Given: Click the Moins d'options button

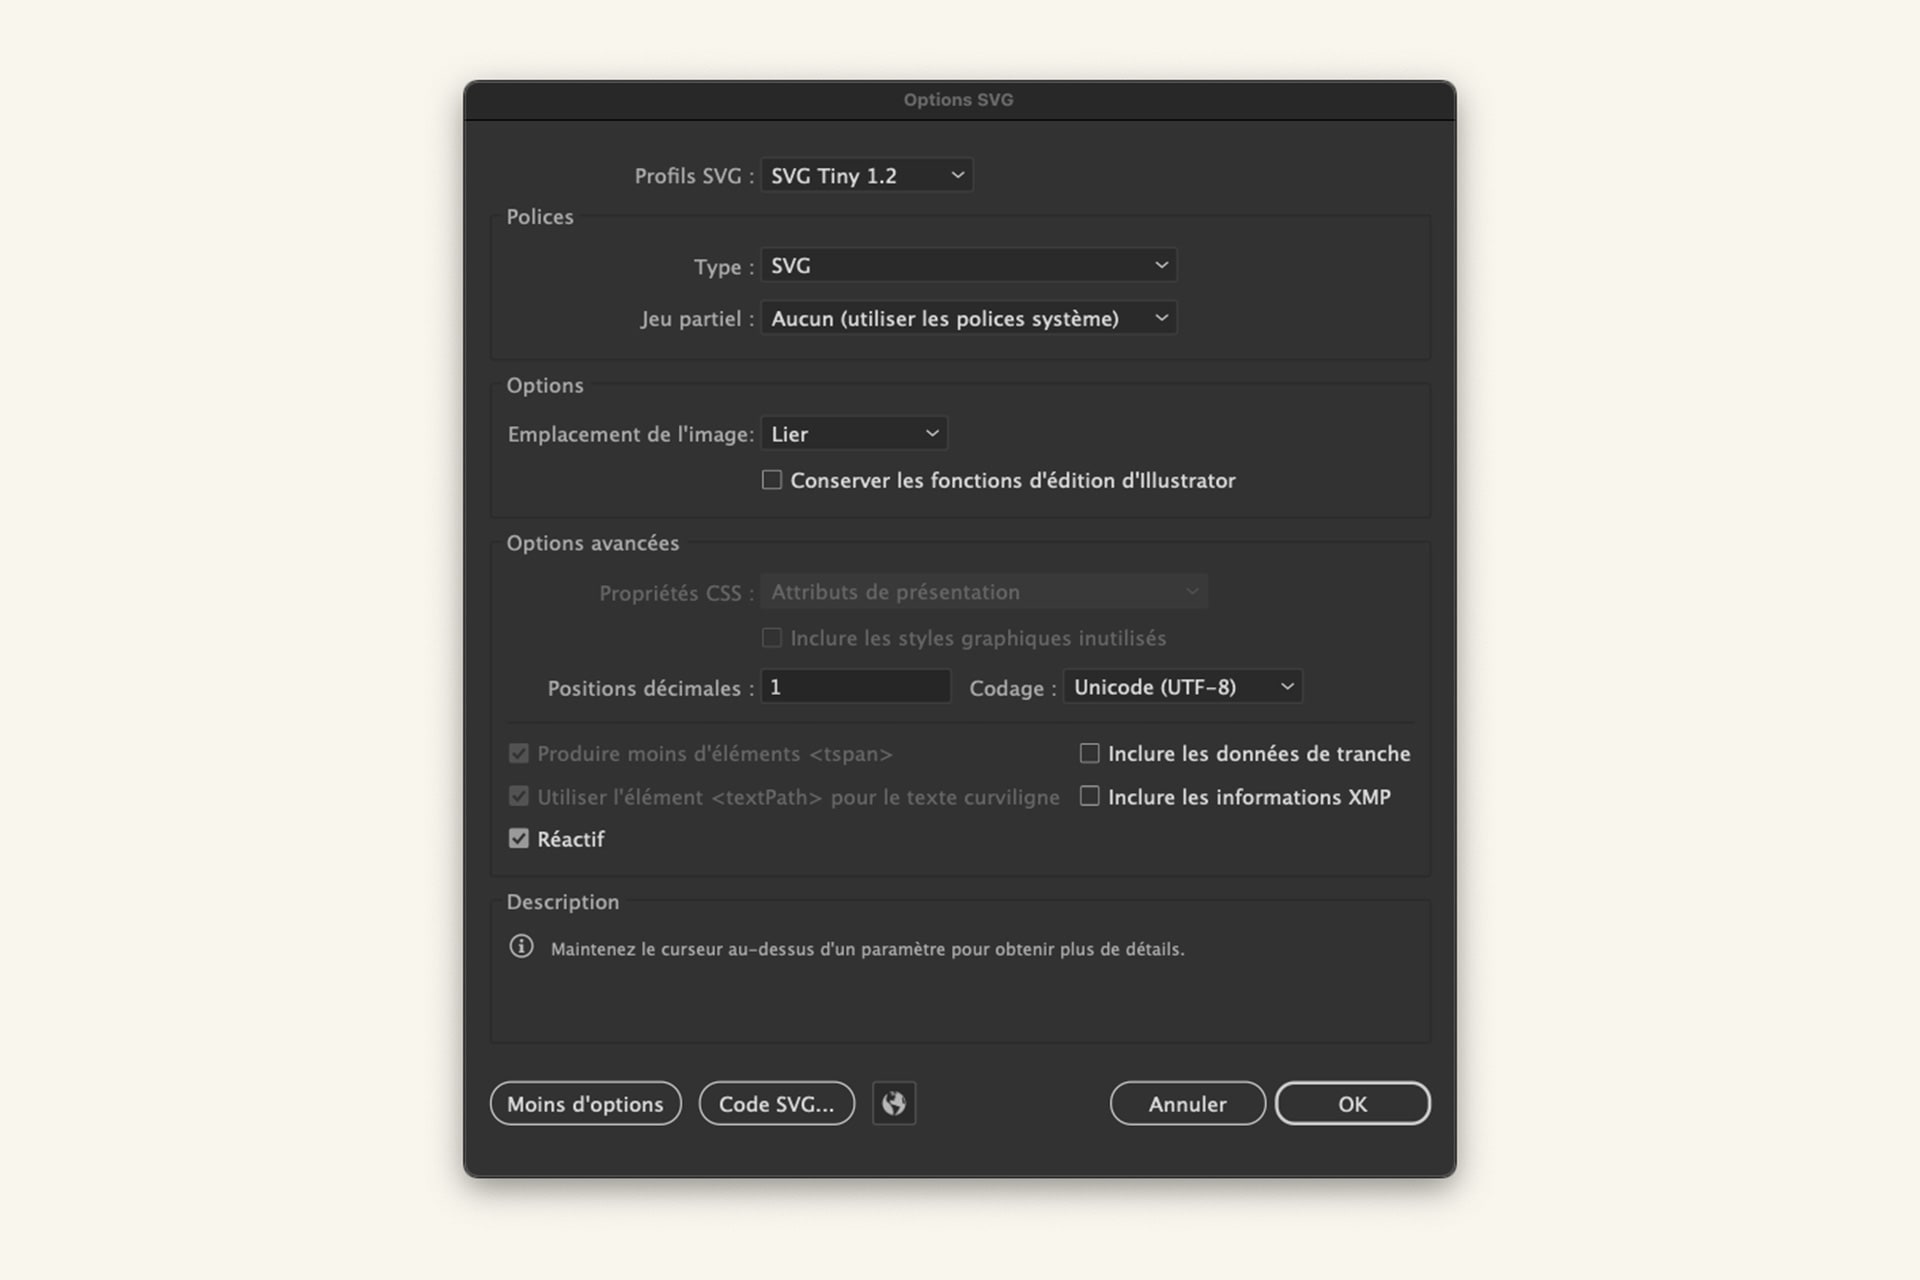Looking at the screenshot, I should [x=585, y=1103].
